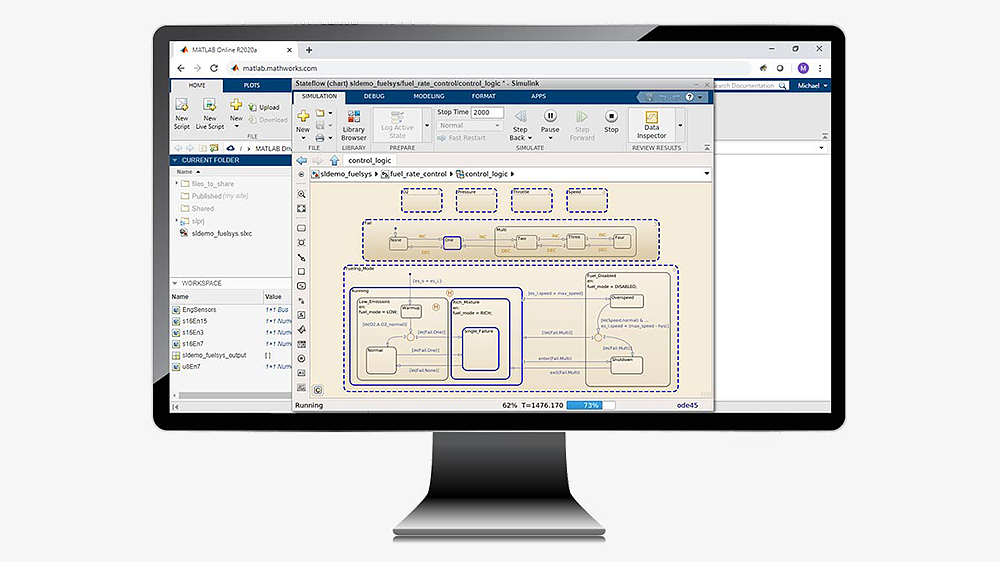
Task: Click the Search Documentation field
Action: pyautogui.click(x=750, y=85)
